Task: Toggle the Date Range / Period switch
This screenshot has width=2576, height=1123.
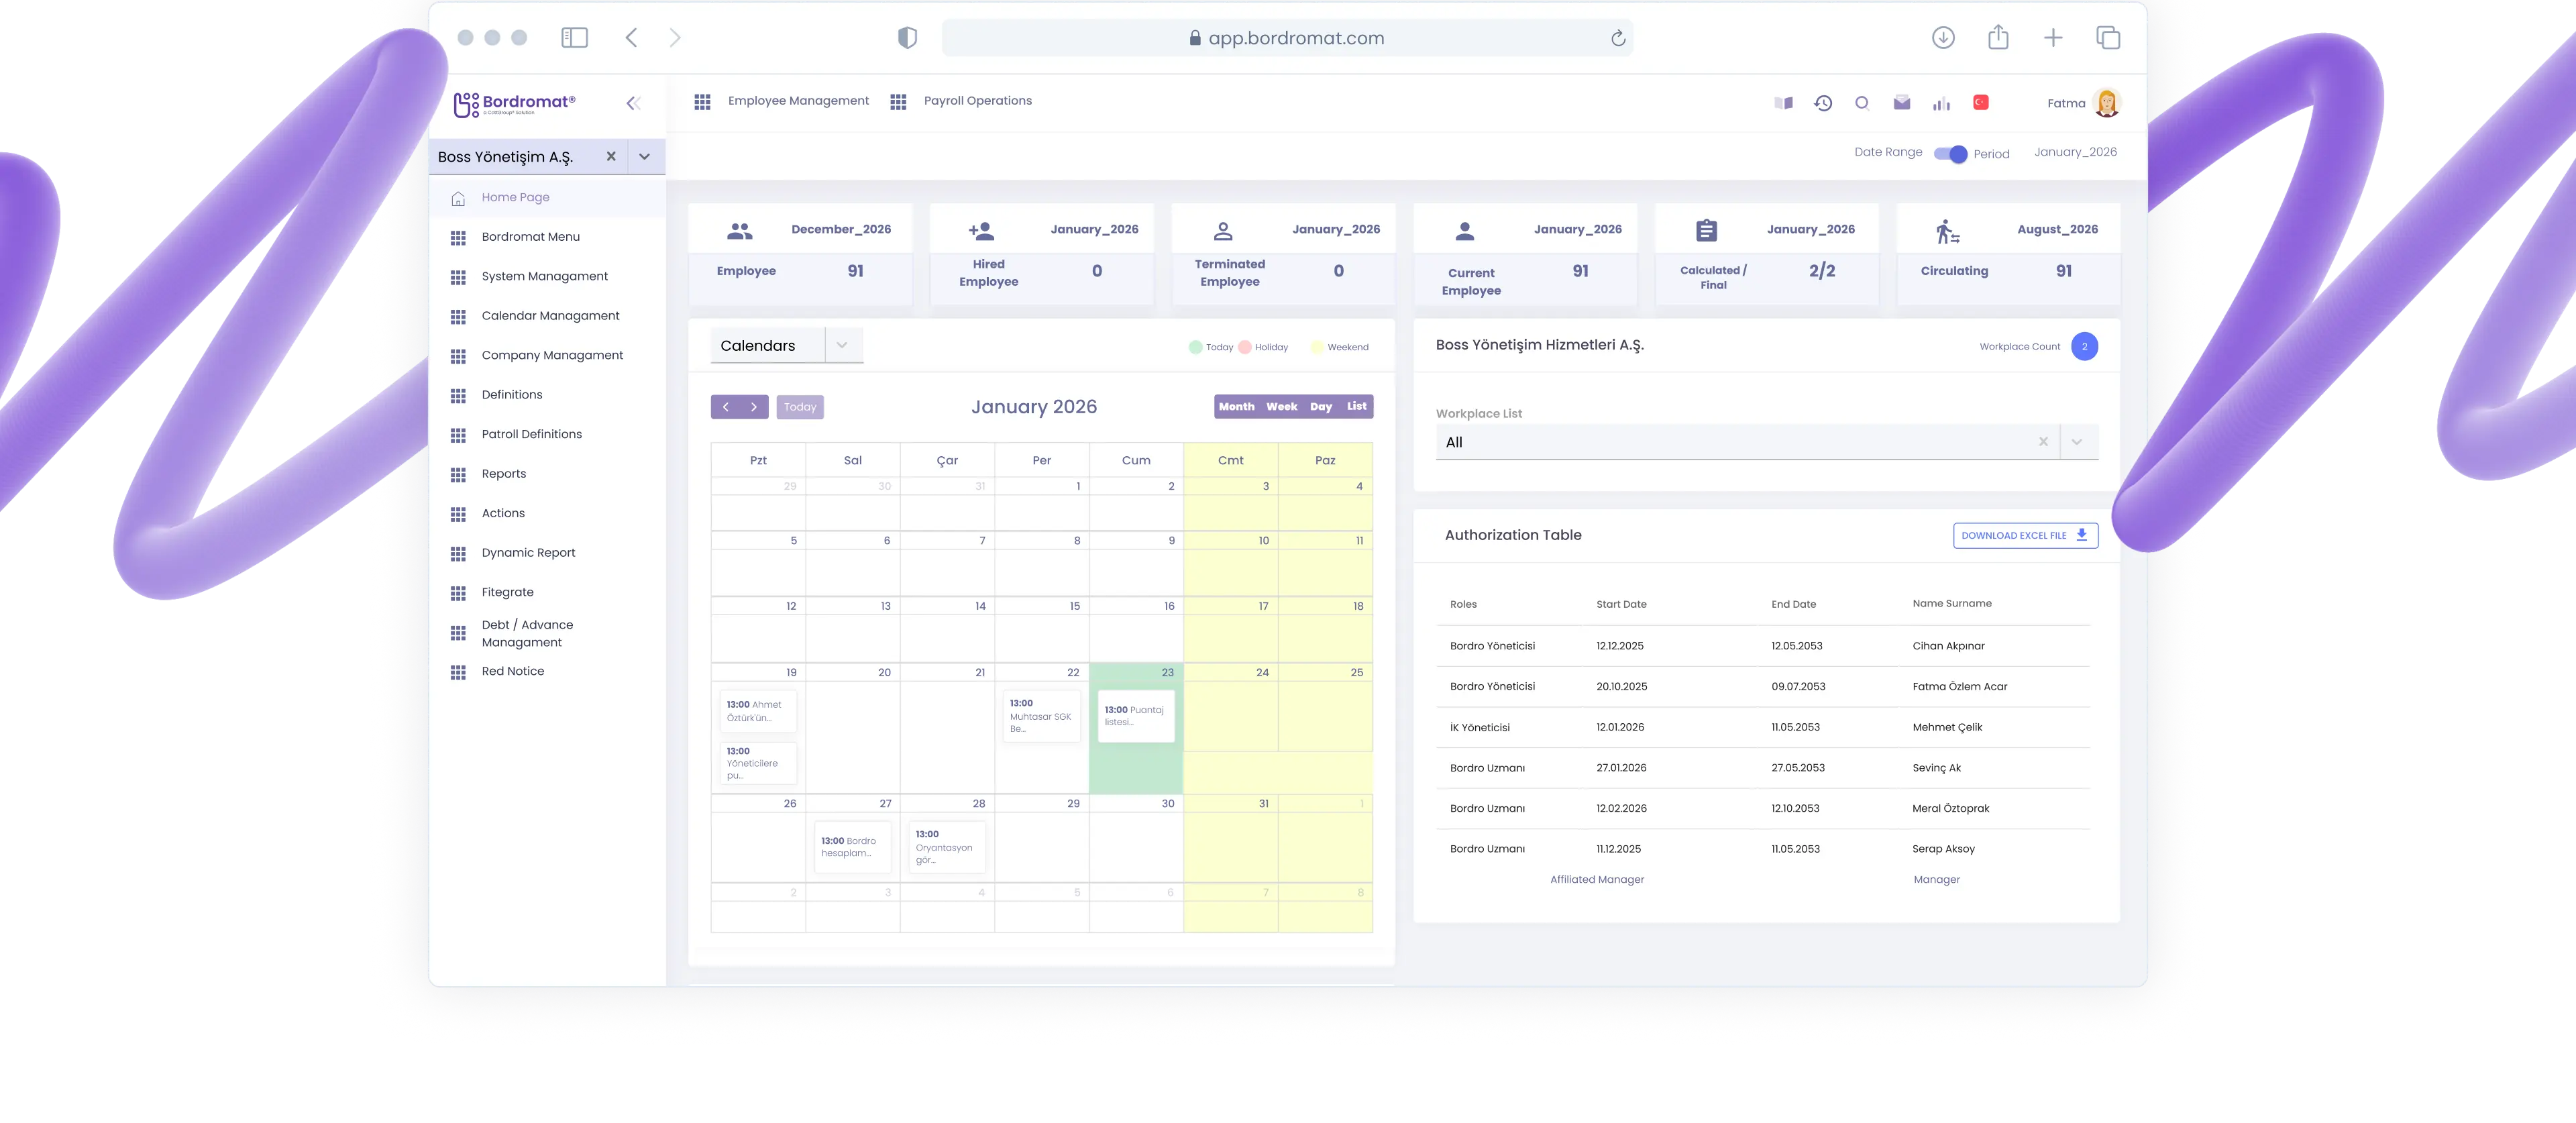Action: tap(1950, 154)
